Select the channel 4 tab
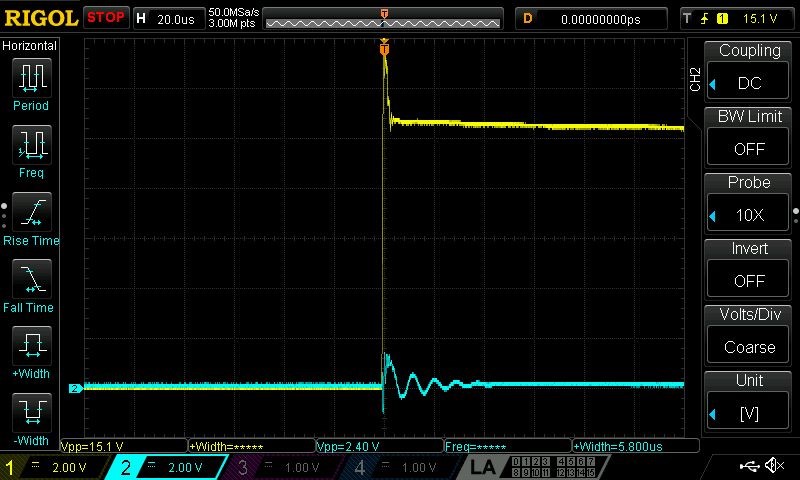Viewport: 800px width, 480px height. pos(401,467)
